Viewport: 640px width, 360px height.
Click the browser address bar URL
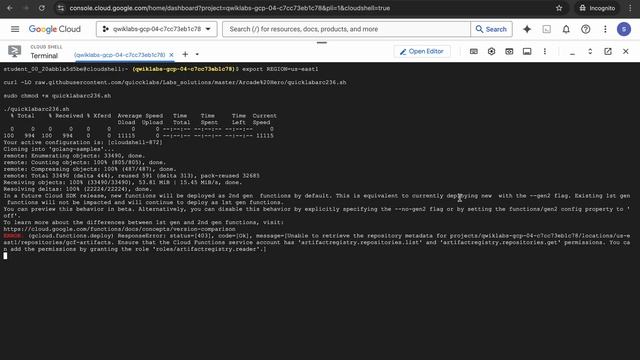coord(230,8)
